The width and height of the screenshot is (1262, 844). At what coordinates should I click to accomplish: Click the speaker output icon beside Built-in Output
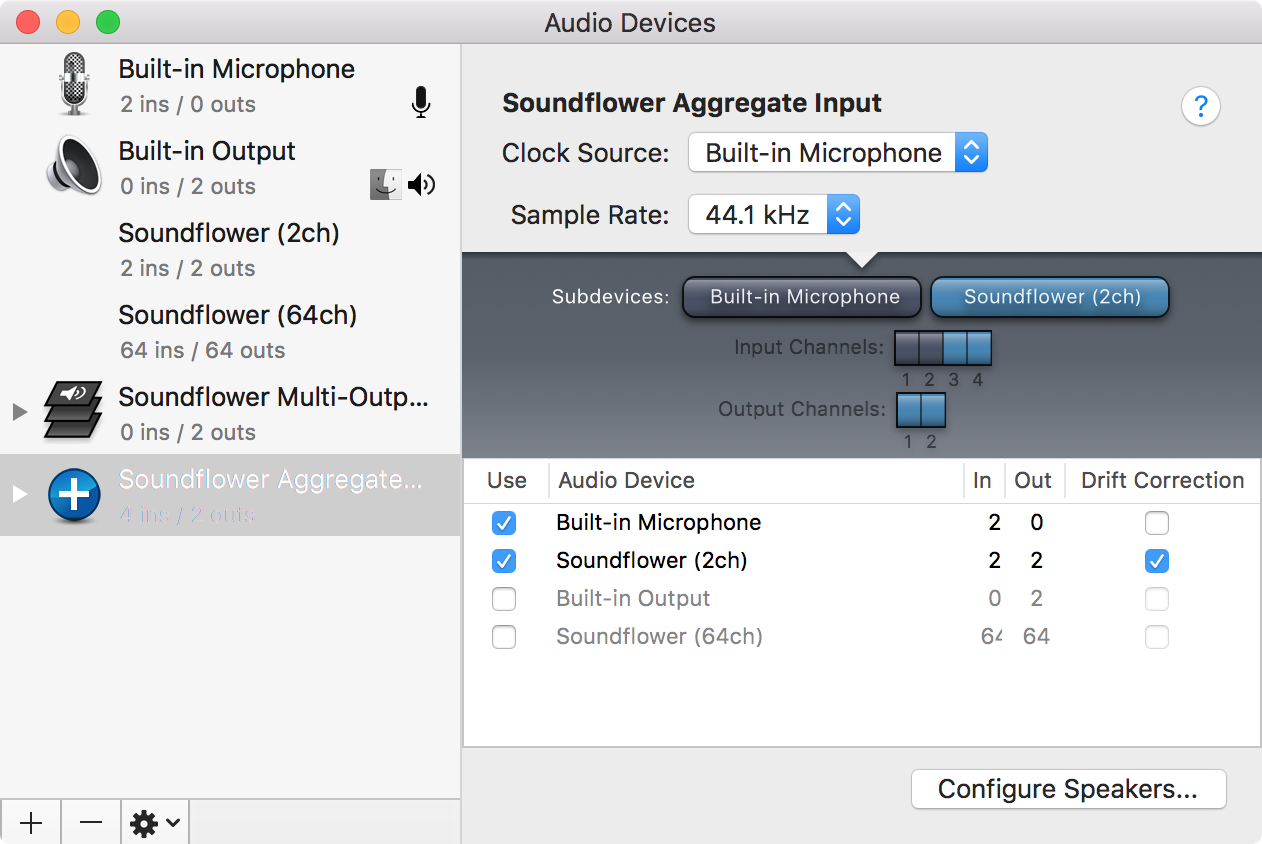[x=421, y=184]
